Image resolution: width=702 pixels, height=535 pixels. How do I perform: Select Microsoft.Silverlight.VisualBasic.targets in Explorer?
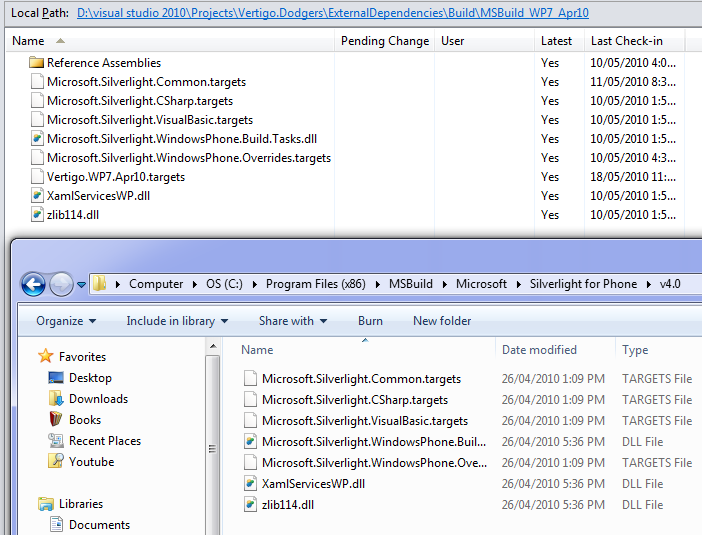365,421
